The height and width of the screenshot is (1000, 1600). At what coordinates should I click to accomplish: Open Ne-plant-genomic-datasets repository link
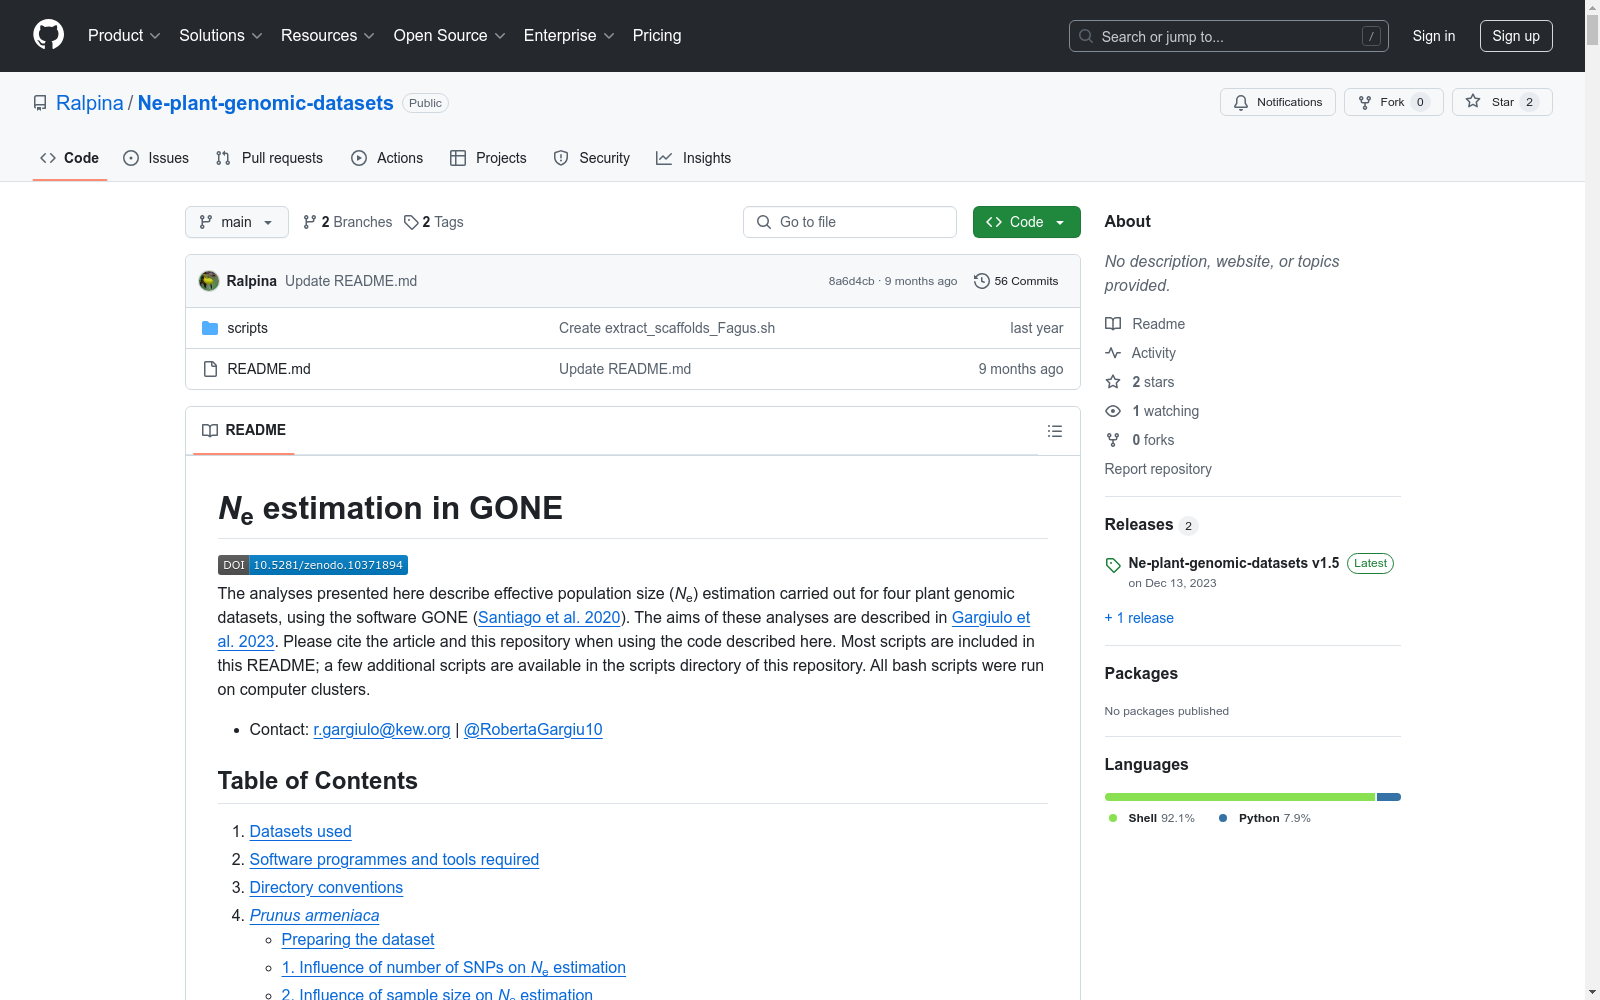266,103
